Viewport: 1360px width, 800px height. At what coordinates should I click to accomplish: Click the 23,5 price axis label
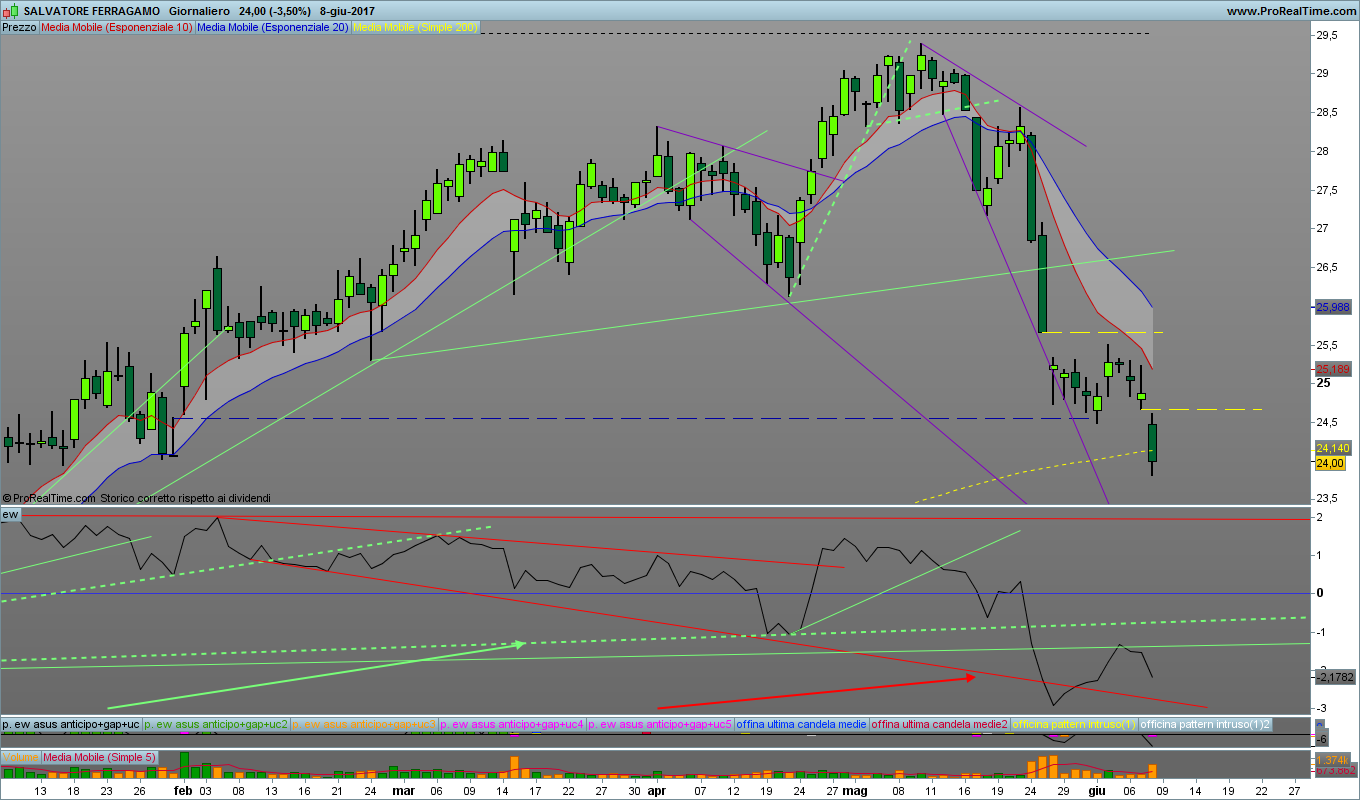[1329, 498]
